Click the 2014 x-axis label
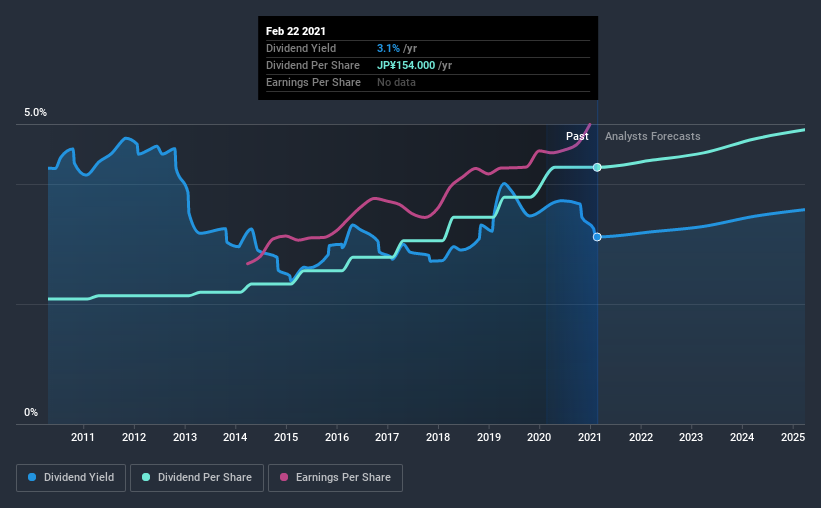The image size is (821, 508). pyautogui.click(x=235, y=437)
